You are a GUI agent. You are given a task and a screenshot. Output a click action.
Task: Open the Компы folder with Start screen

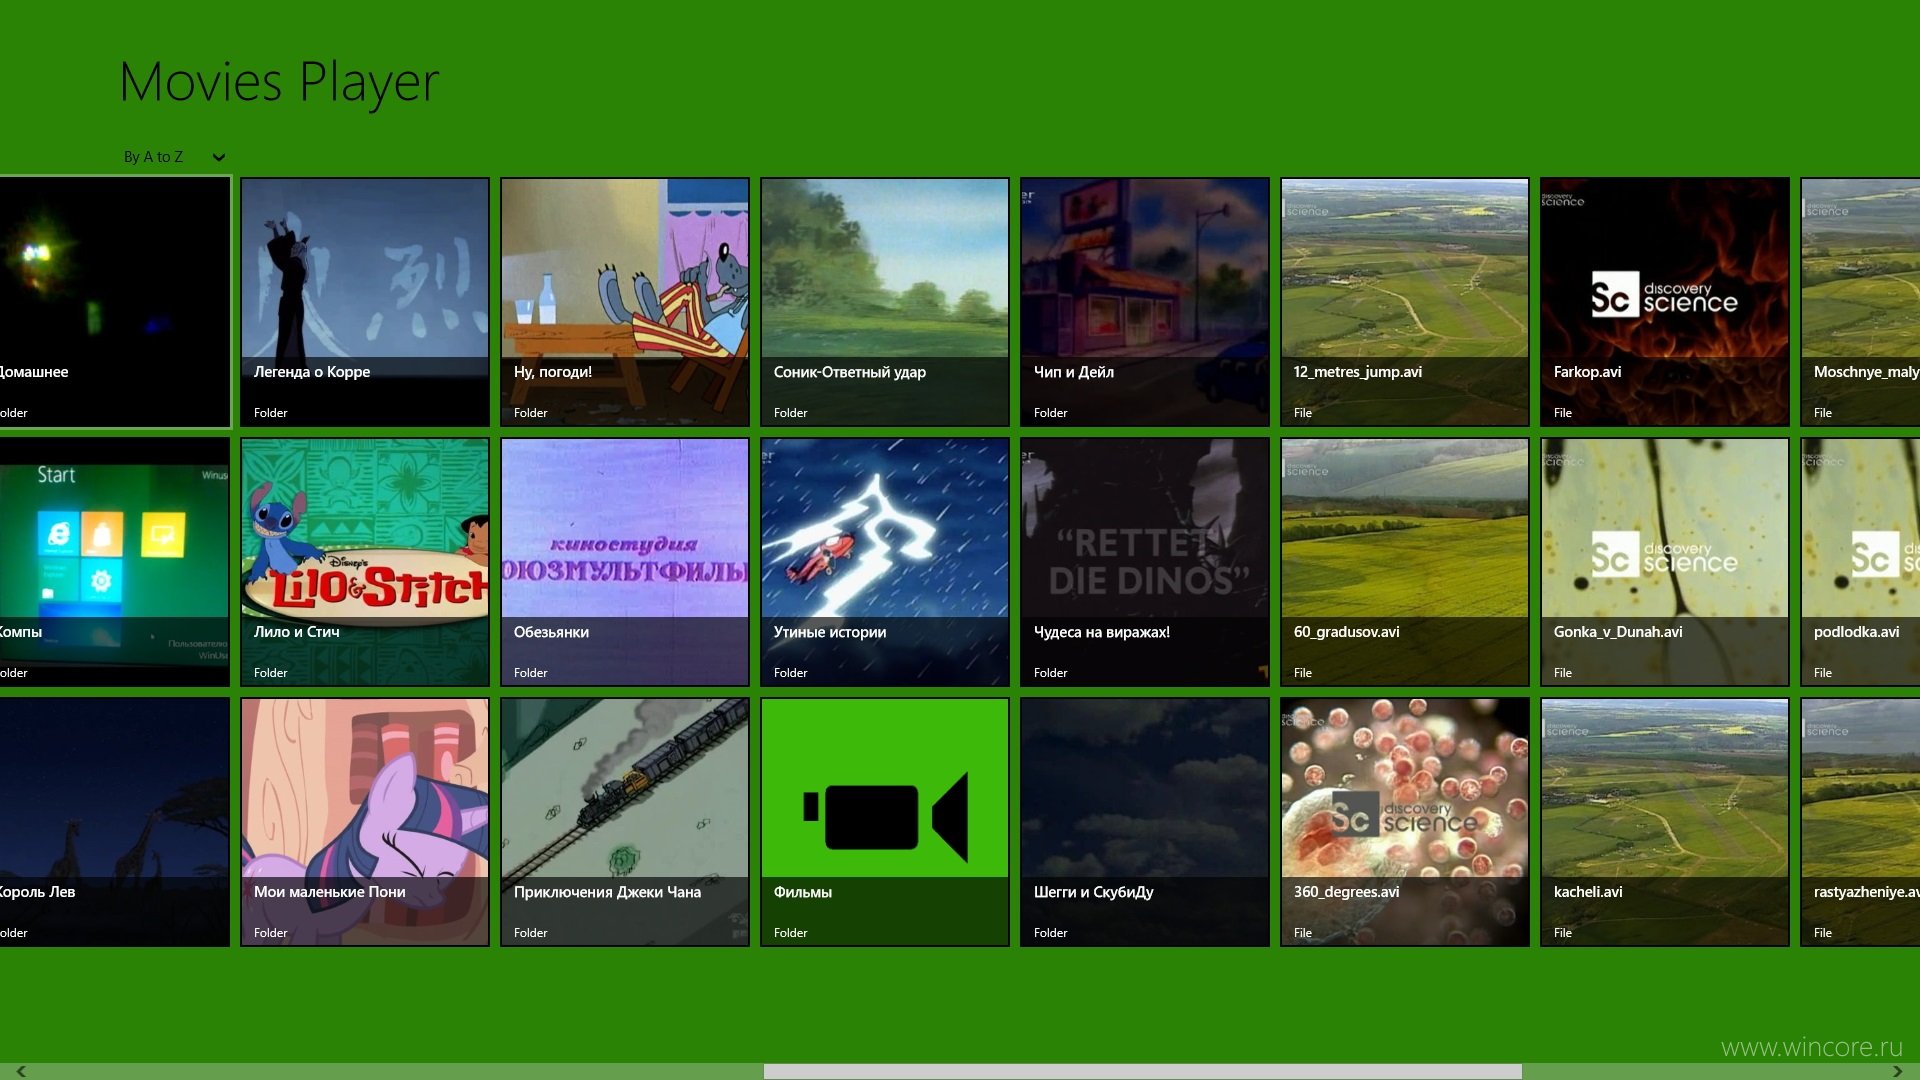coord(115,562)
